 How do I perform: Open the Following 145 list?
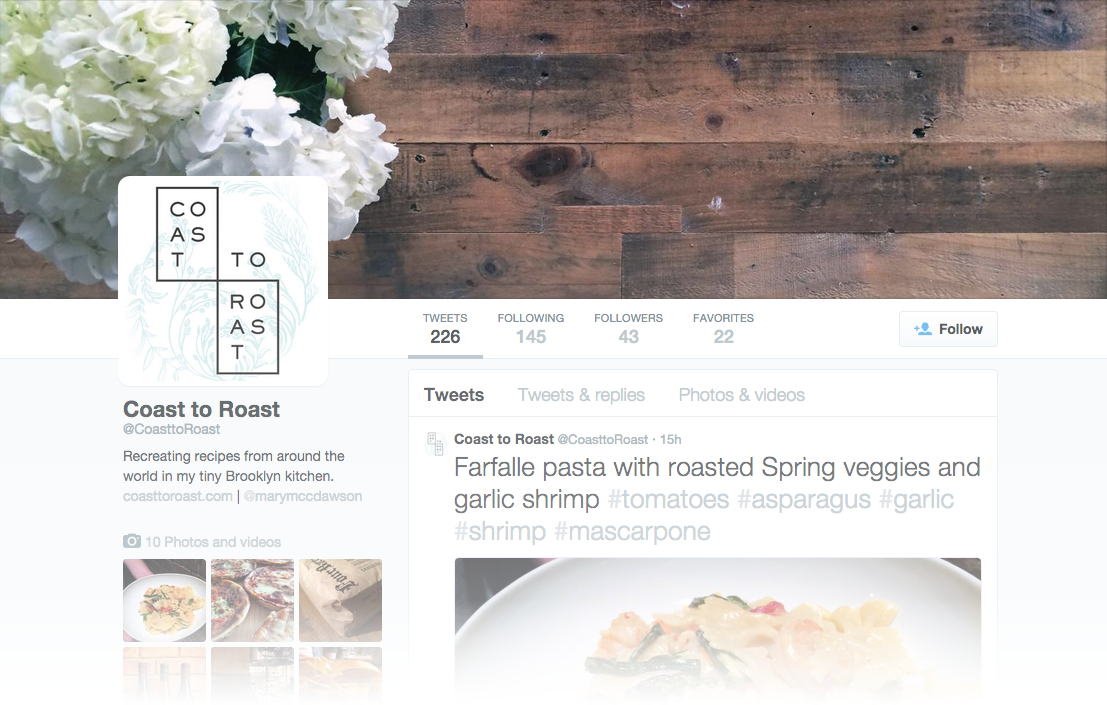point(531,329)
